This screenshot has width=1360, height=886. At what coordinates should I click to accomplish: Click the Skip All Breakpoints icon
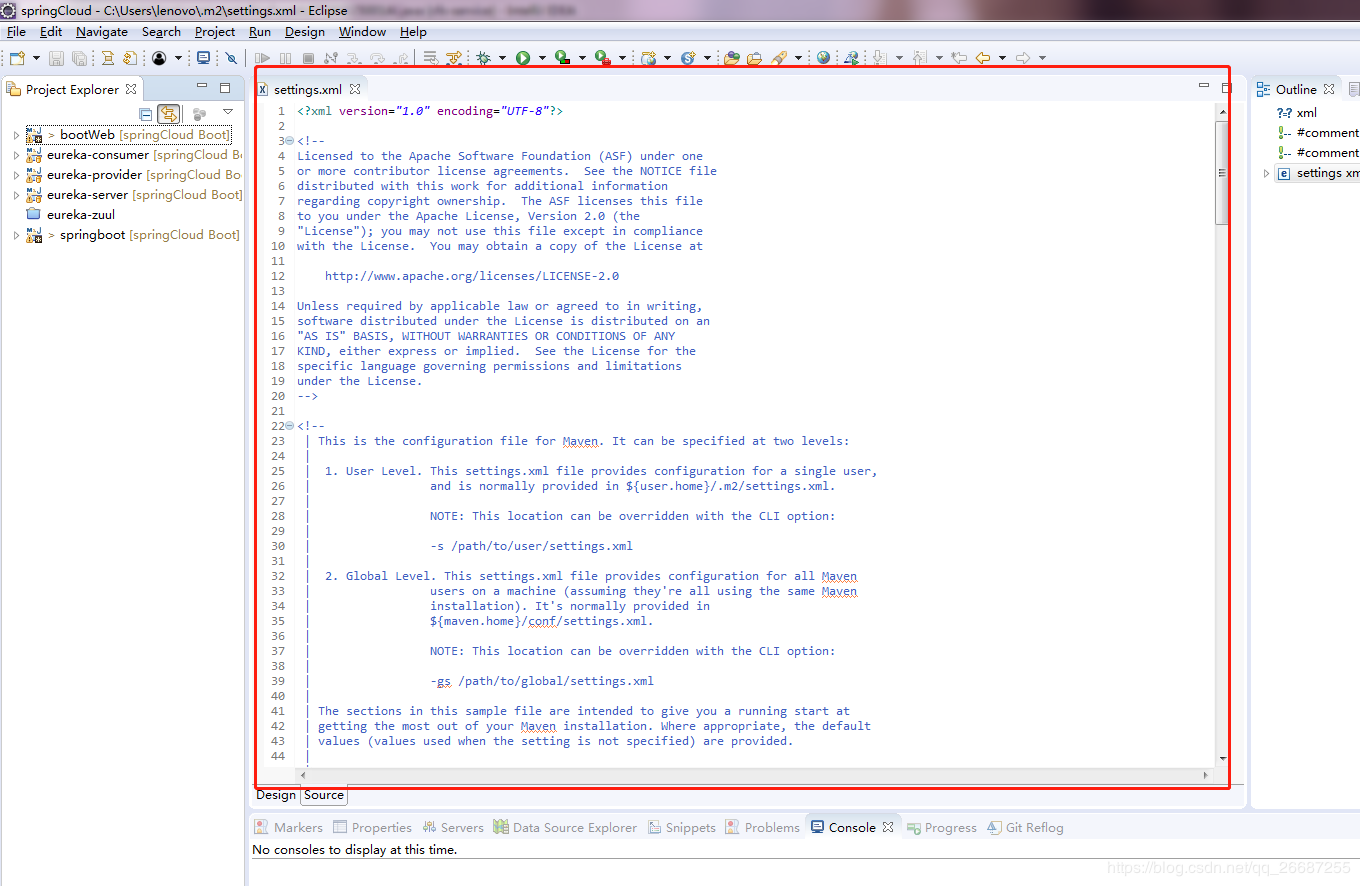click(231, 59)
